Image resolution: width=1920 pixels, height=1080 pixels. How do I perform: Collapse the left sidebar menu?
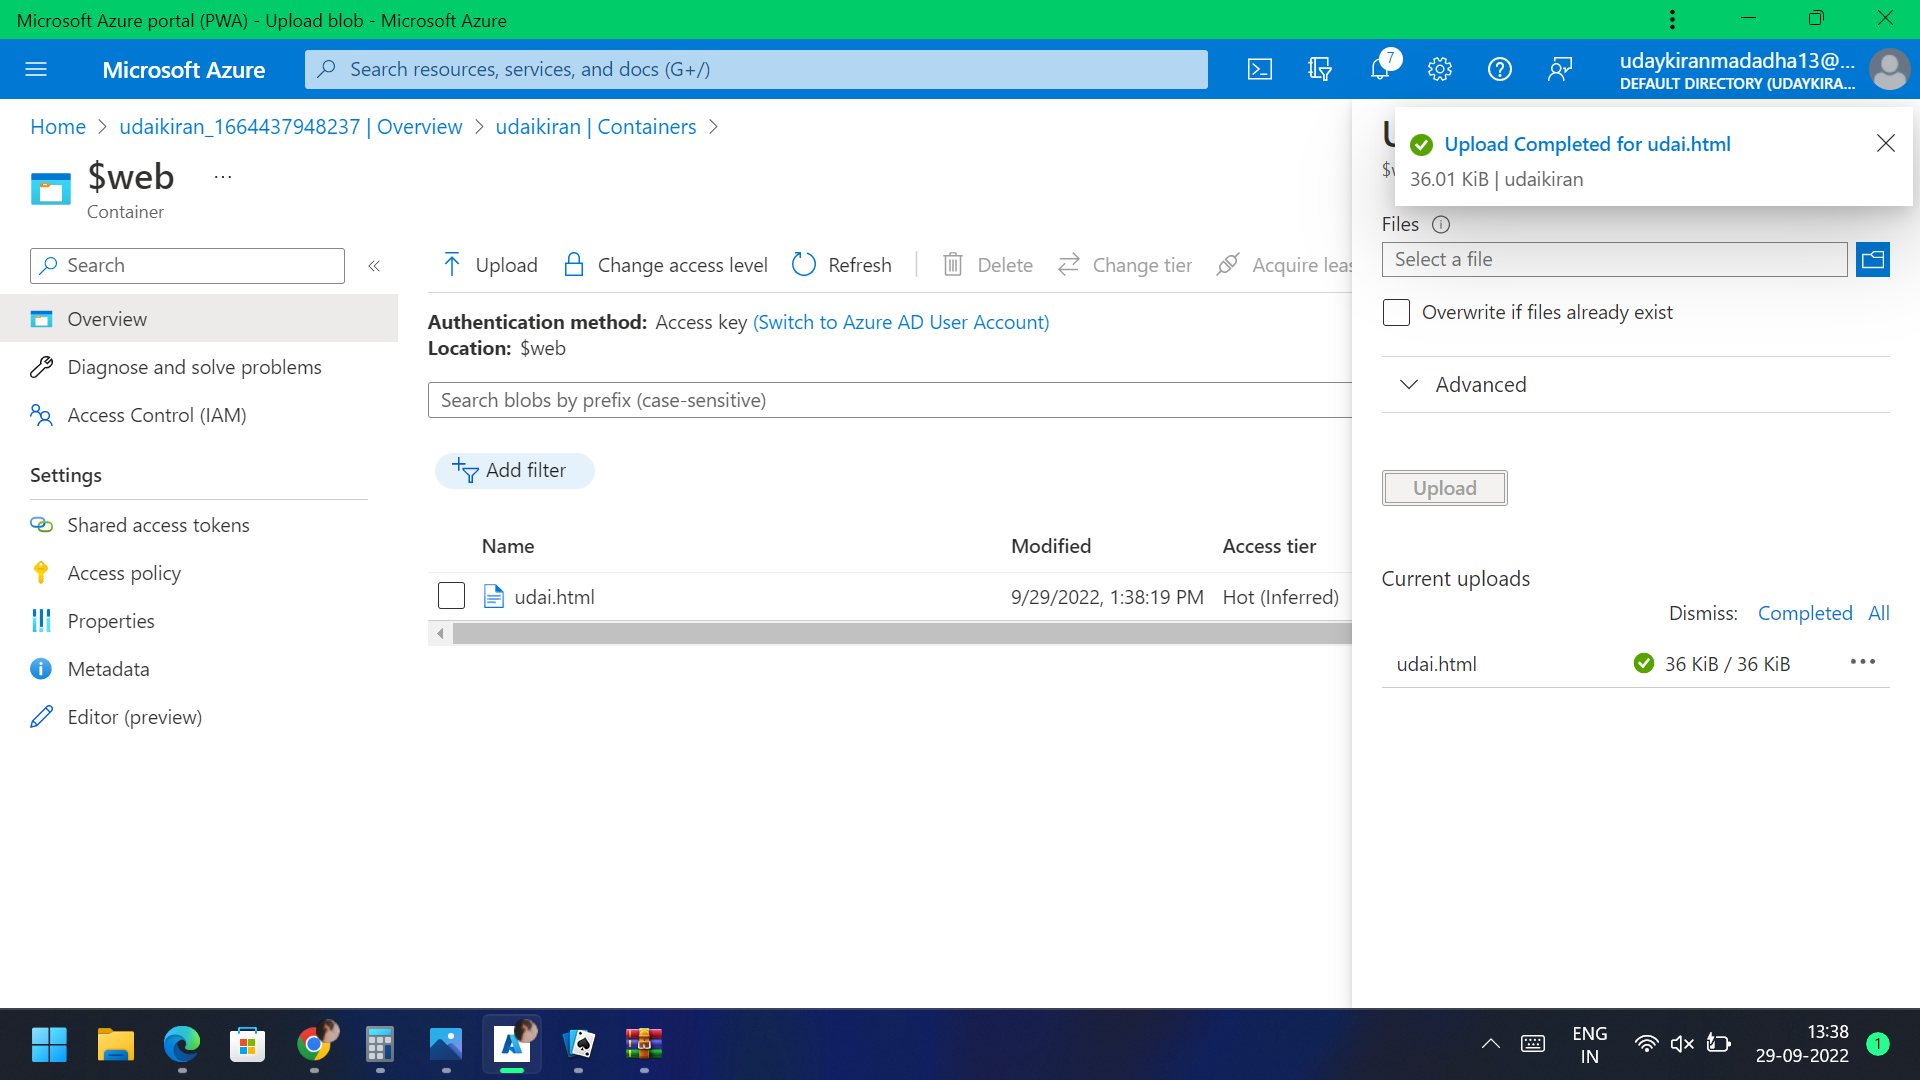(374, 266)
